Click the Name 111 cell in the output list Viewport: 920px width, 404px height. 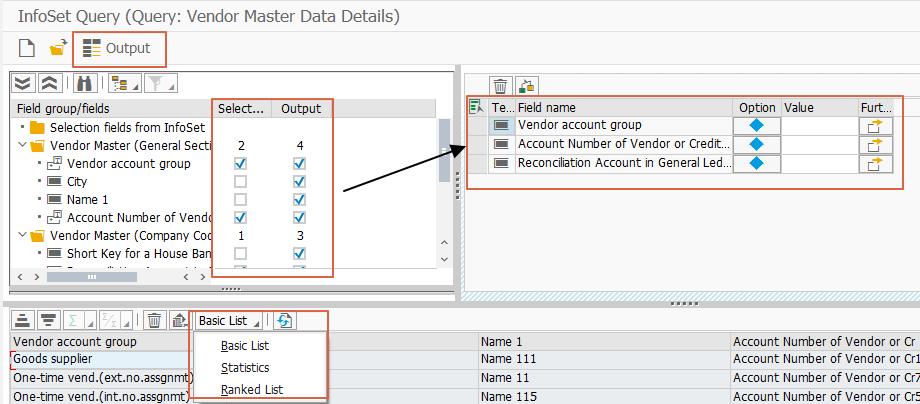(x=604, y=359)
